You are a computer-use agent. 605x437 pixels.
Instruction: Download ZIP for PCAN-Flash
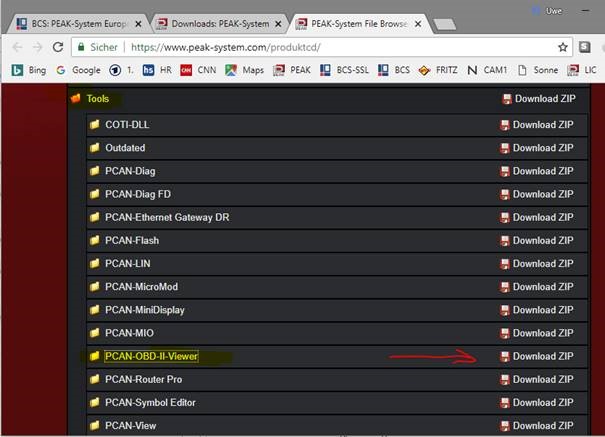(x=537, y=241)
